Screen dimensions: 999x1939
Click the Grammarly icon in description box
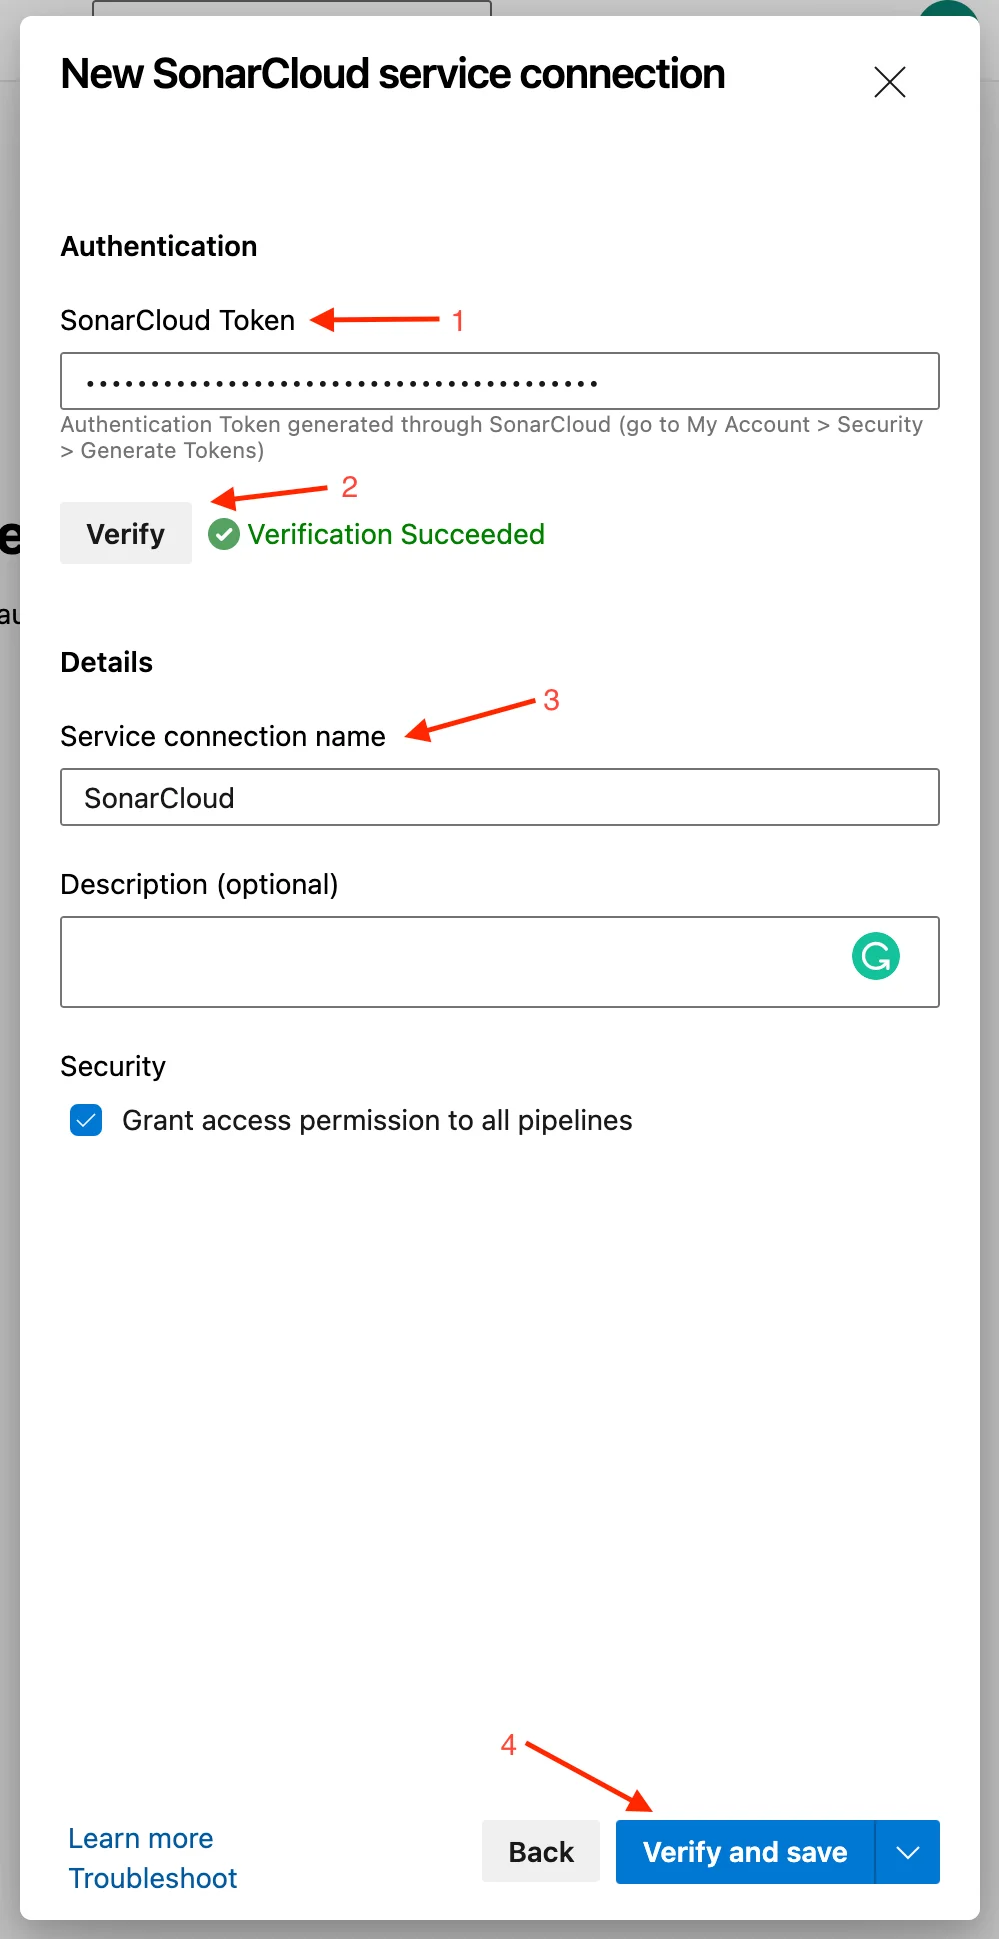click(x=876, y=956)
